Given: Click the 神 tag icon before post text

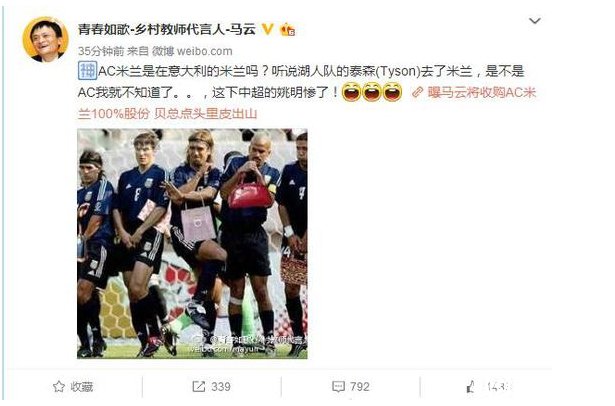Looking at the screenshot, I should point(87,71).
